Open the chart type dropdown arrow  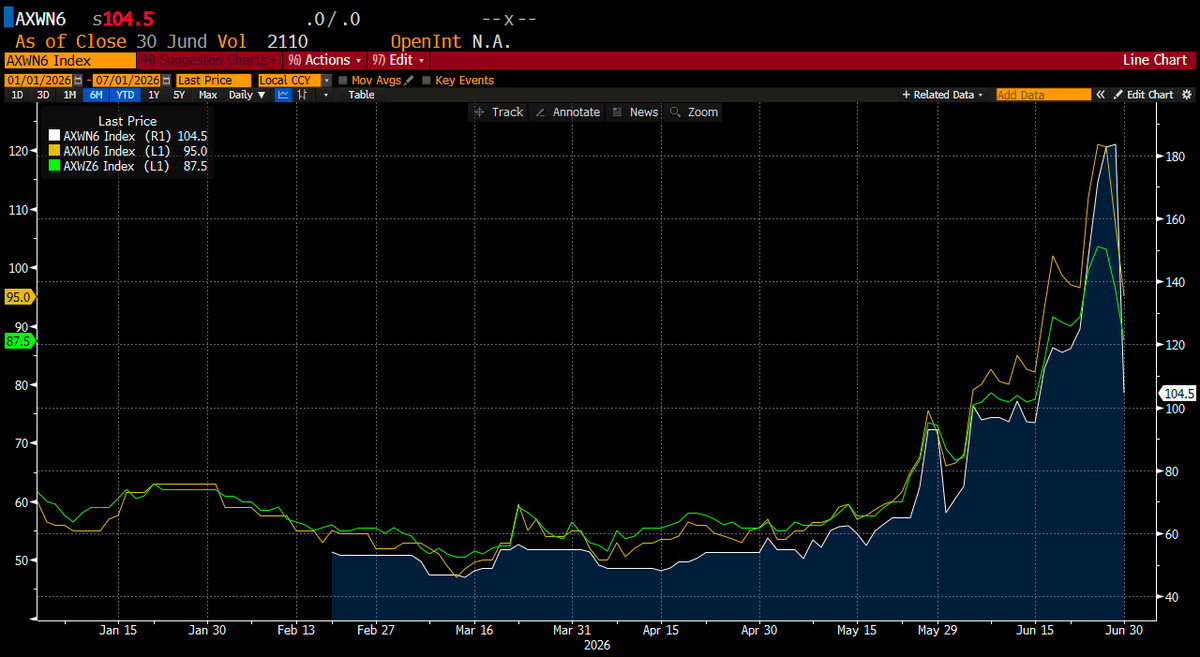(325, 95)
